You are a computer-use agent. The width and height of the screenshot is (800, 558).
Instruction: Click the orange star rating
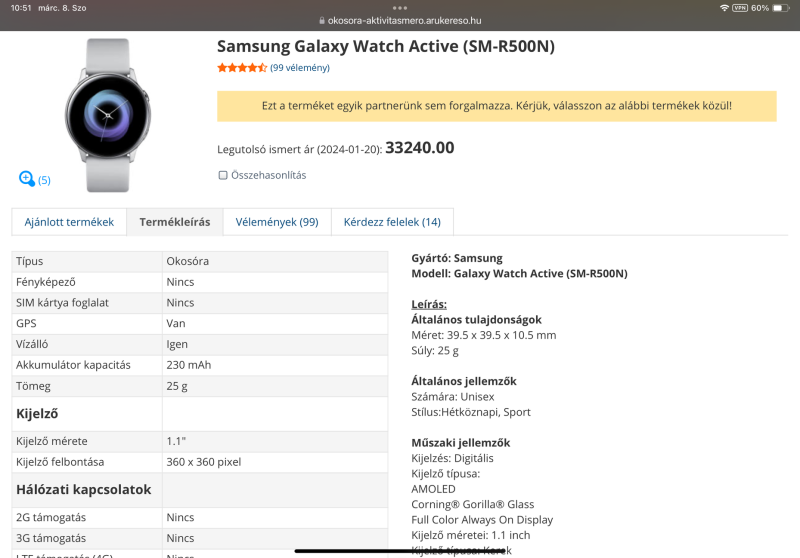(242, 68)
